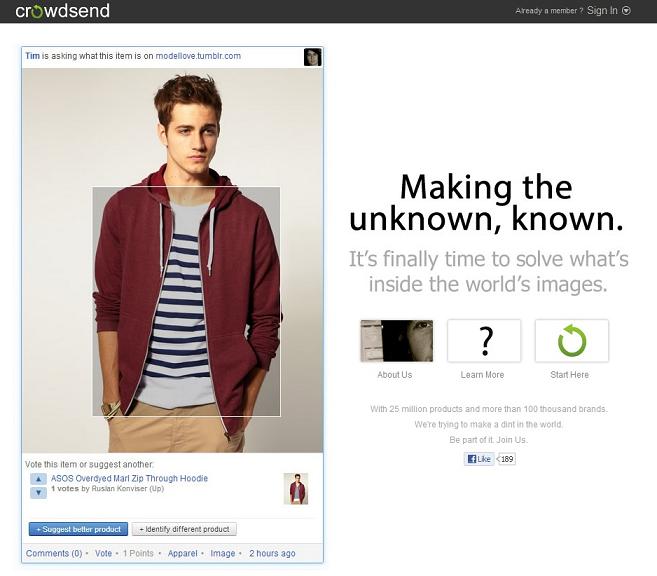
Task: Open Comments (0) link
Action: click(x=54, y=553)
